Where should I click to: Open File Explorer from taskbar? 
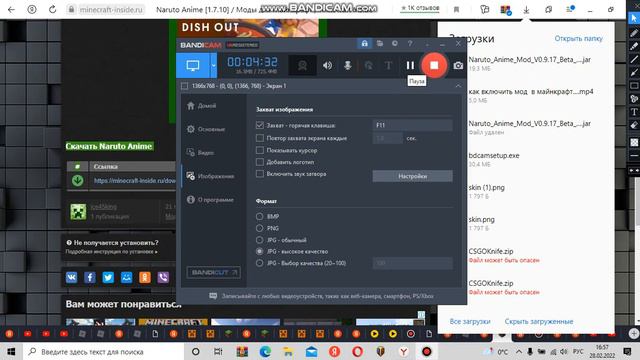pos(288,351)
